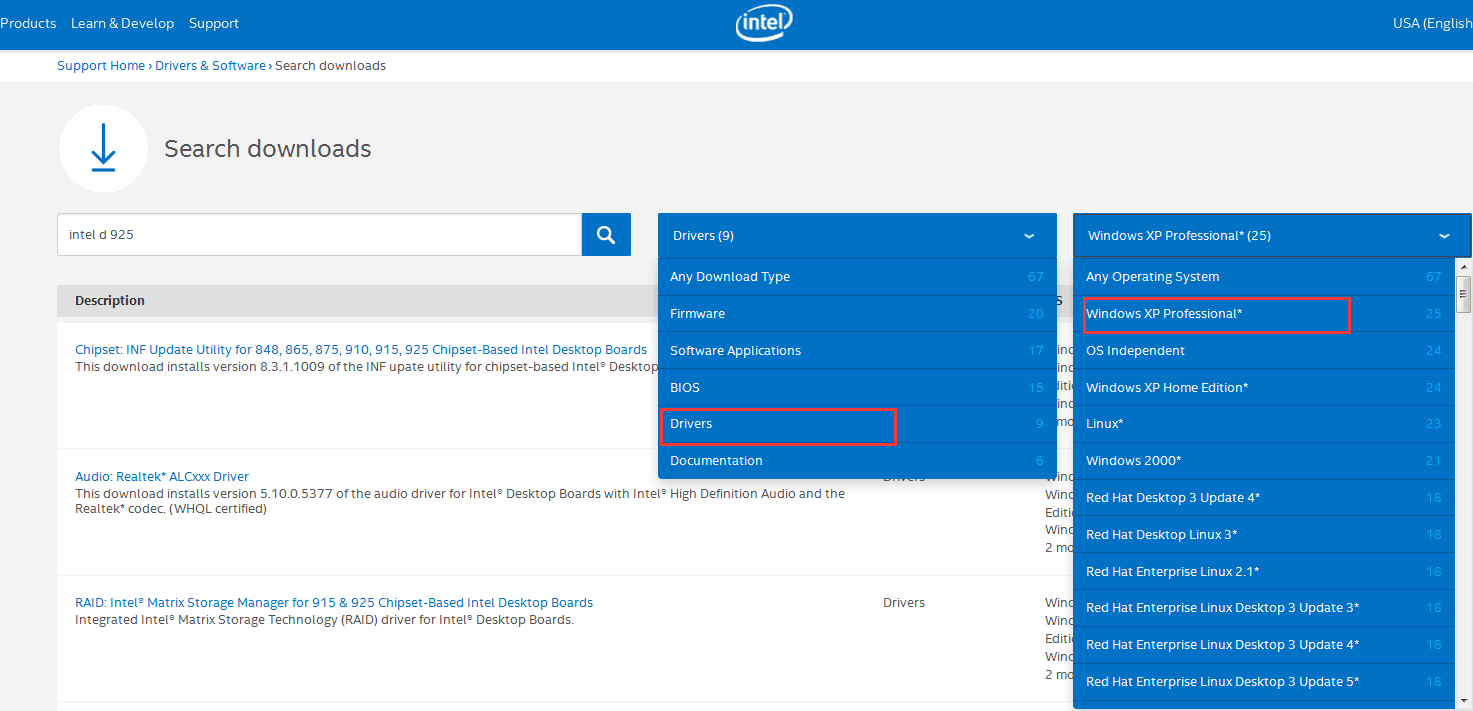Select the BIOS download type
The height and width of the screenshot is (711, 1473).
click(x=857, y=388)
